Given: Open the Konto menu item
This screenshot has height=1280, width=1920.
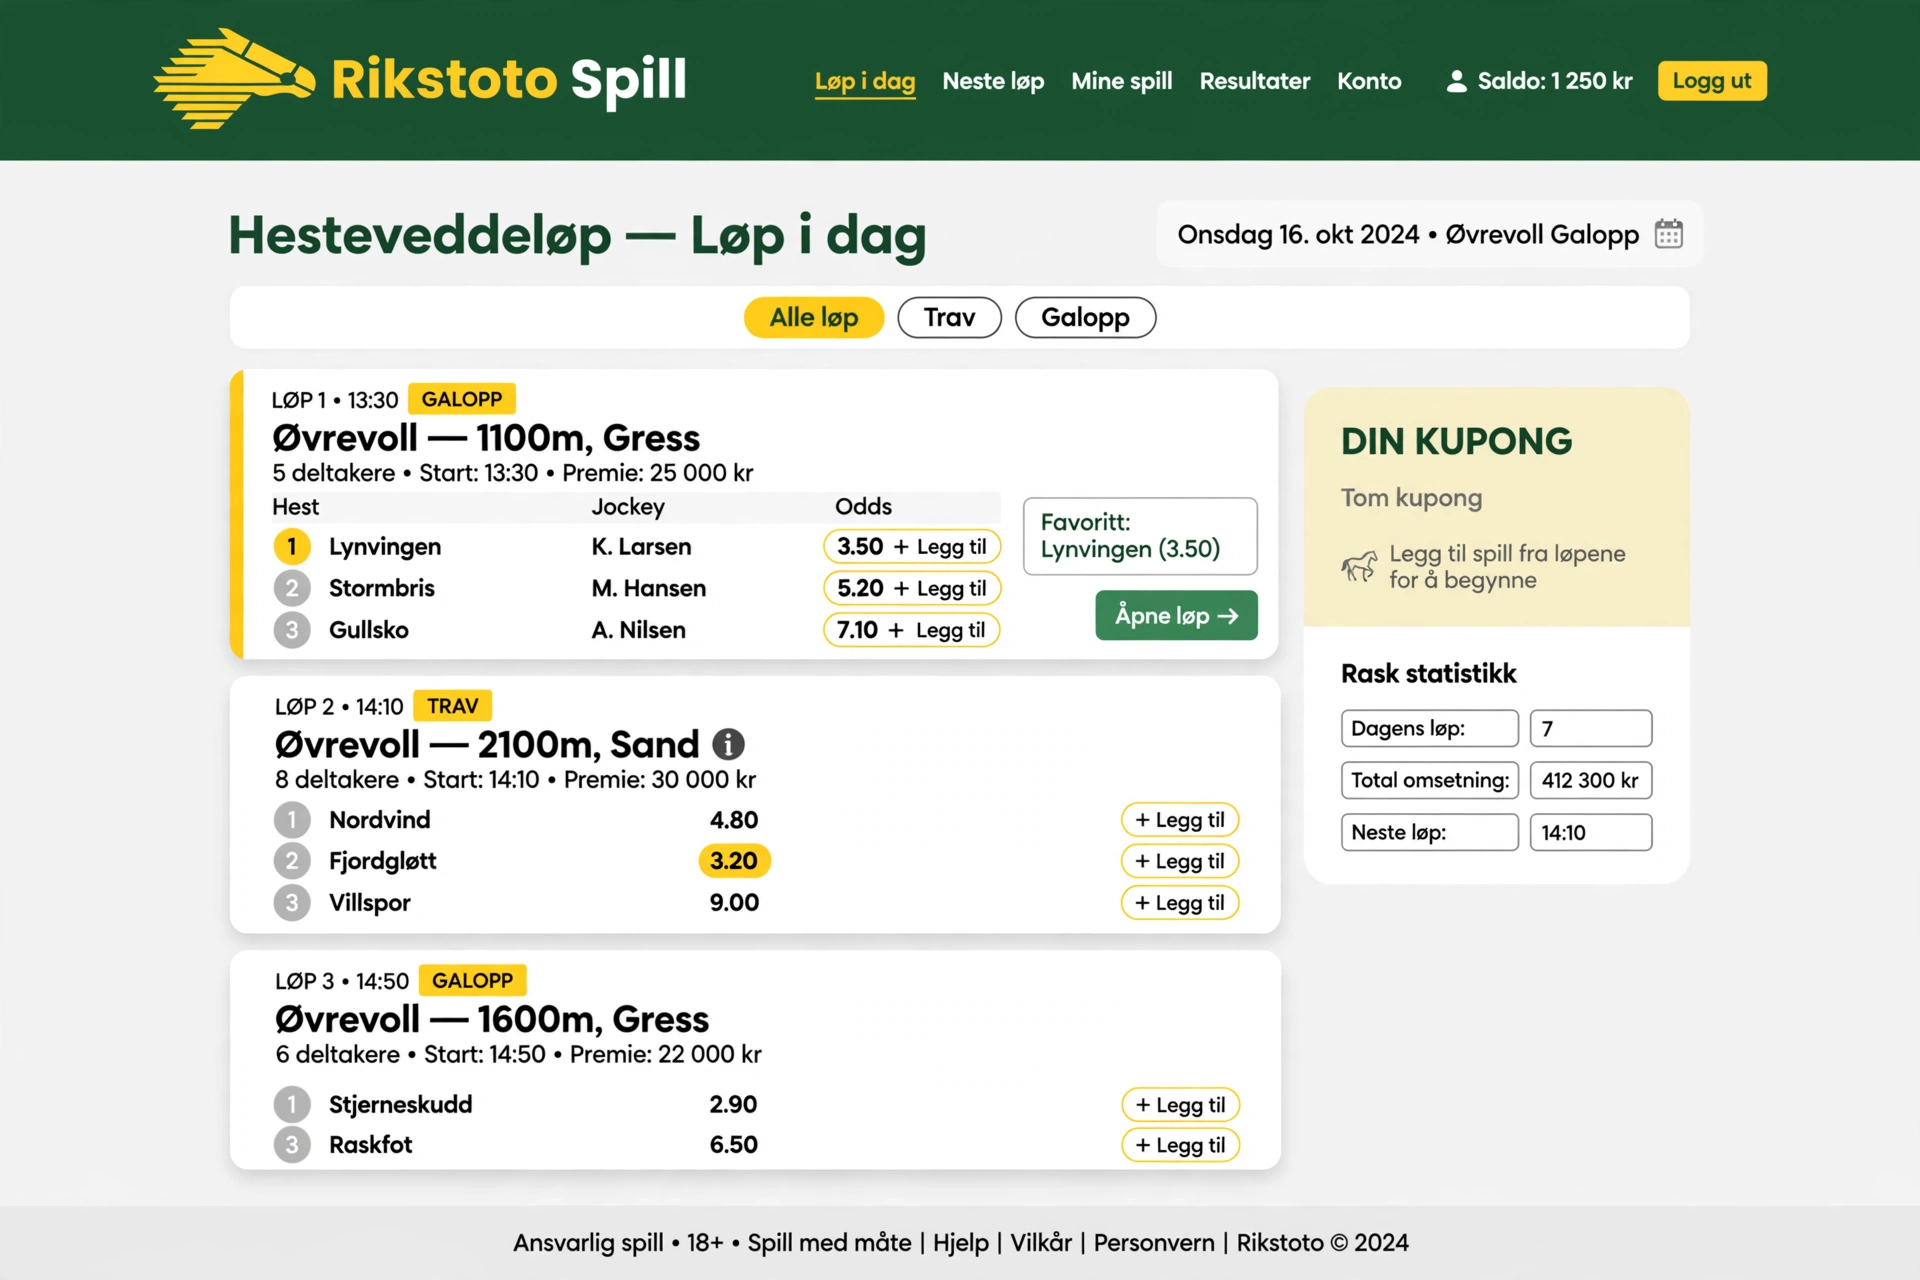Looking at the screenshot, I should point(1369,81).
